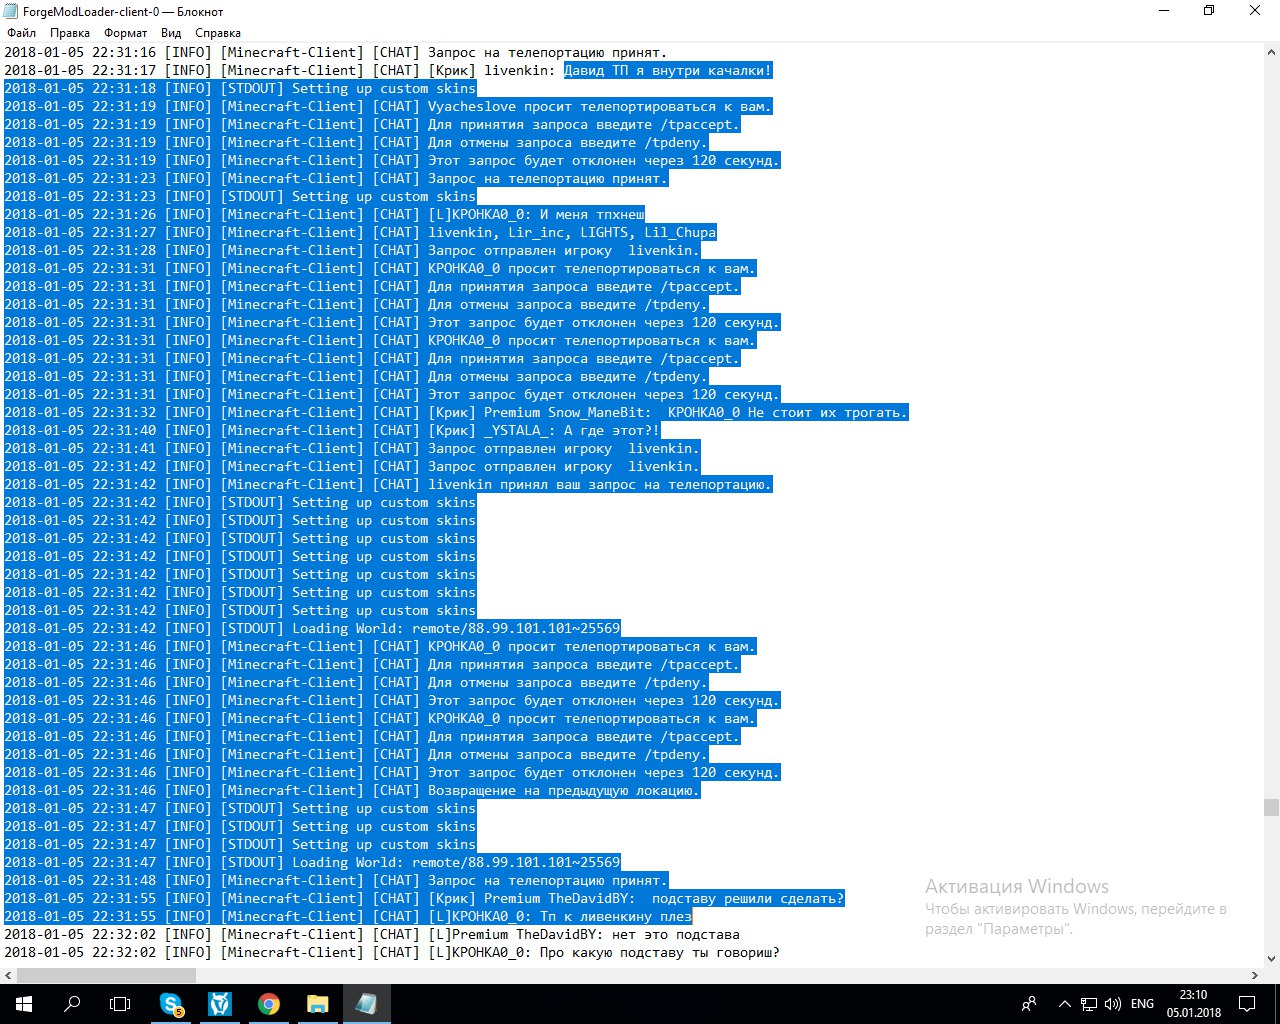The height and width of the screenshot is (1024, 1280).
Task: Open File Explorer from the taskbar
Action: pyautogui.click(x=317, y=1004)
